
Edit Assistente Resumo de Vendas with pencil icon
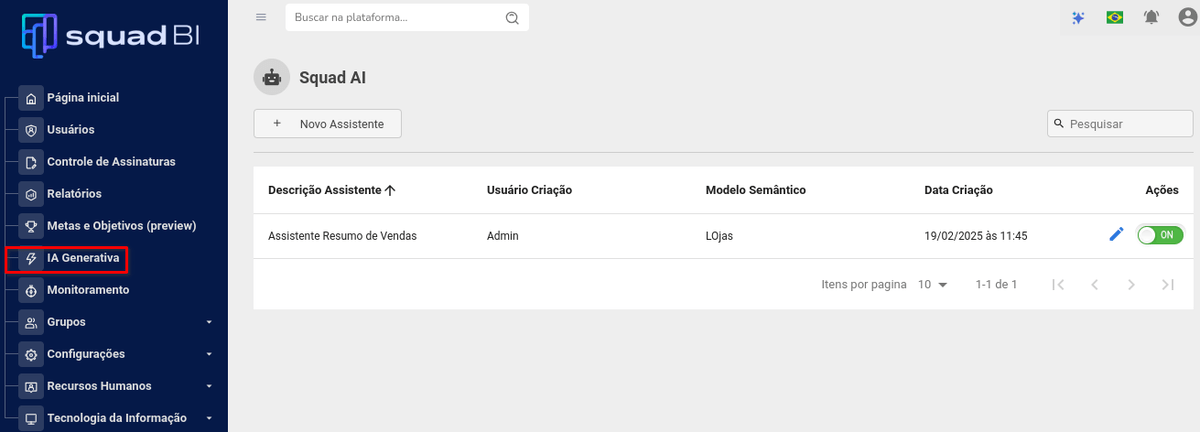click(x=1117, y=235)
